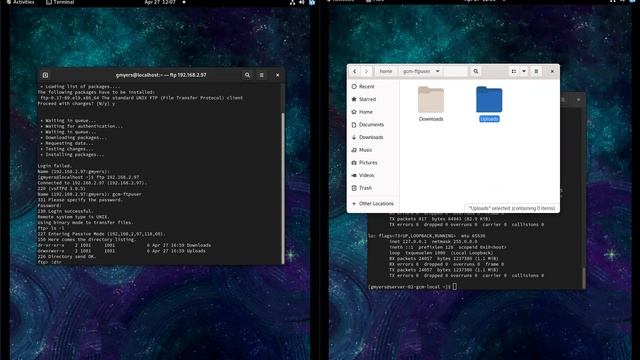The height and width of the screenshot is (360, 640).
Task: Click the '230 Login successful.' line
Action: coord(65,211)
